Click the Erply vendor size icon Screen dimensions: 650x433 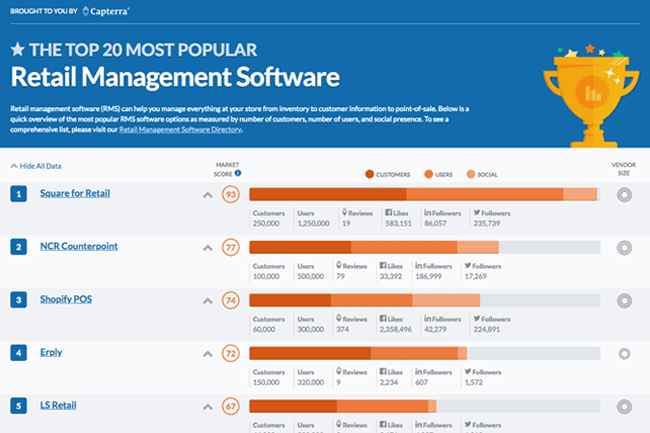pos(624,354)
